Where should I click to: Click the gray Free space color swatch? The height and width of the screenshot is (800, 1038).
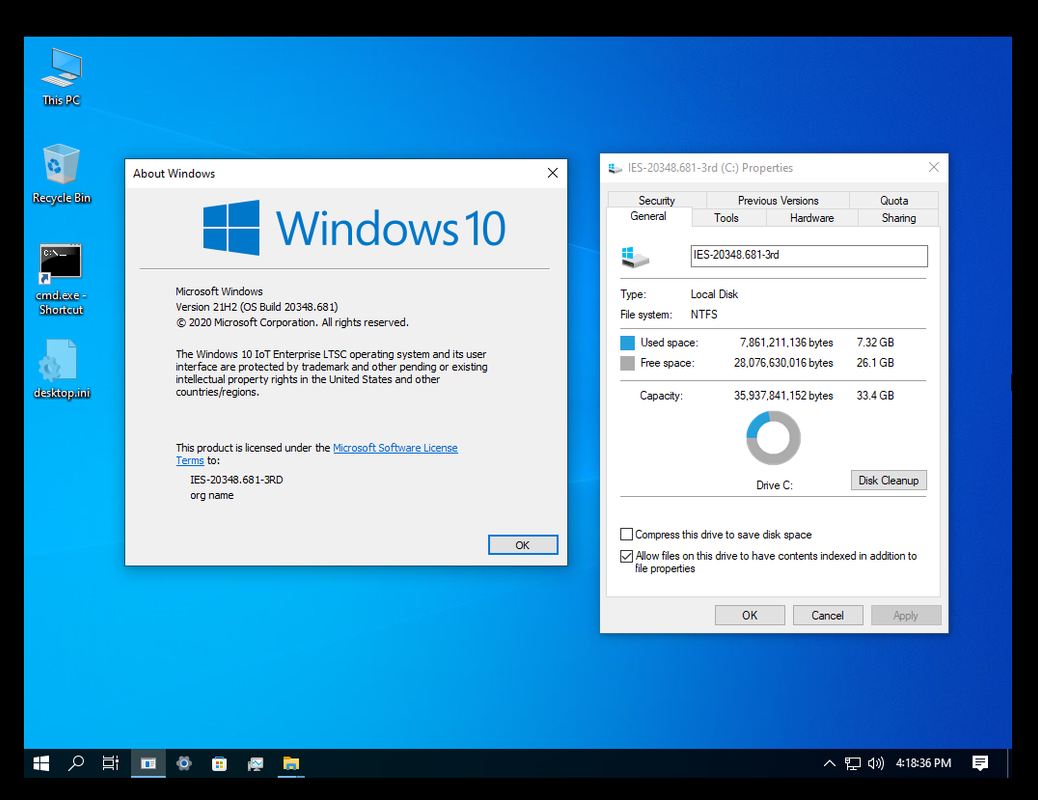(x=627, y=363)
